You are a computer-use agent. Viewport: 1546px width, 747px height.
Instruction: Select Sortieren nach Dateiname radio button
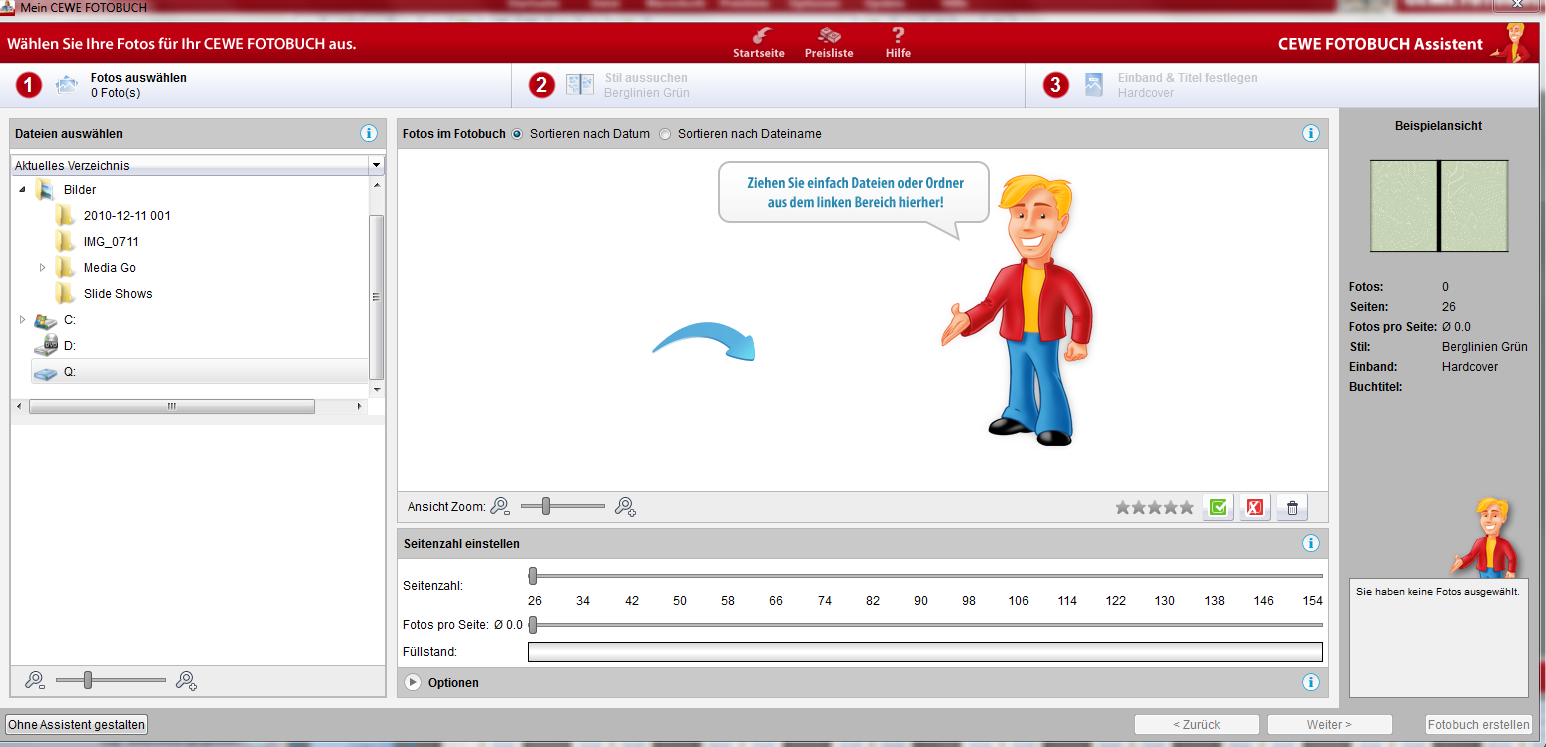point(665,134)
